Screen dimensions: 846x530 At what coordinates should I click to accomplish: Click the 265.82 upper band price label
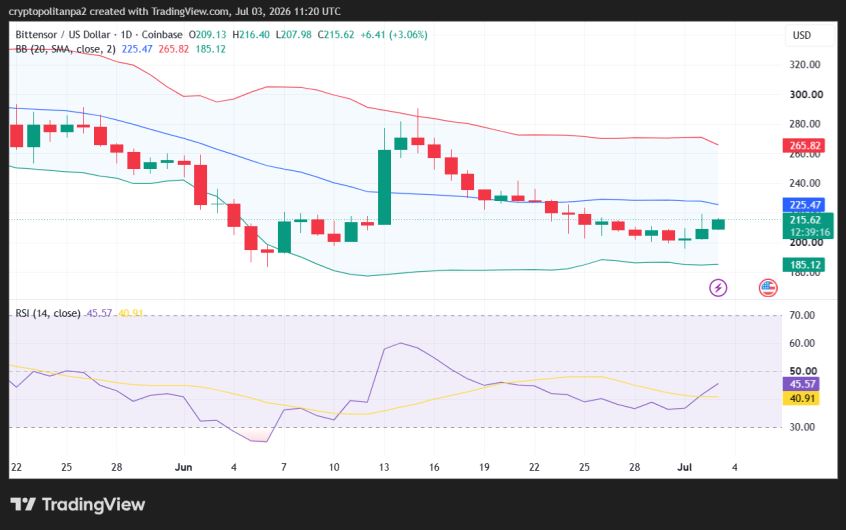(x=804, y=145)
